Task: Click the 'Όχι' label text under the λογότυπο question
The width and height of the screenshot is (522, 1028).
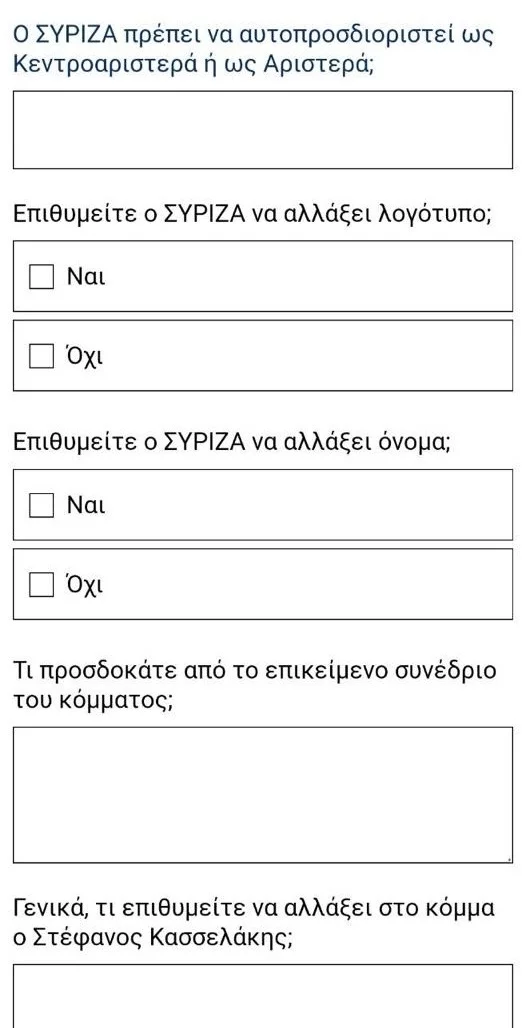Action: [85, 357]
